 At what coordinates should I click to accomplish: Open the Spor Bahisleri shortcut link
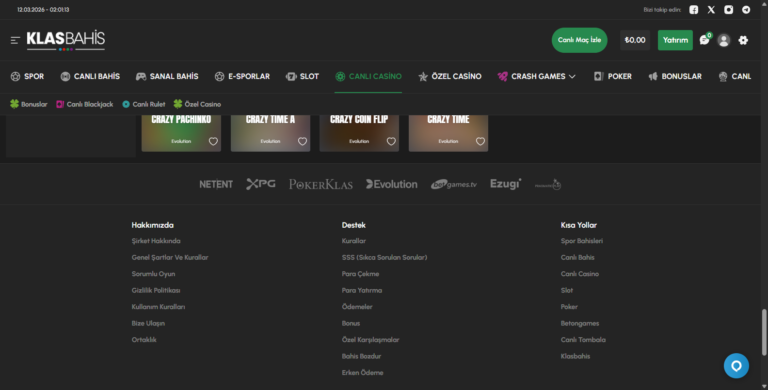(x=582, y=241)
